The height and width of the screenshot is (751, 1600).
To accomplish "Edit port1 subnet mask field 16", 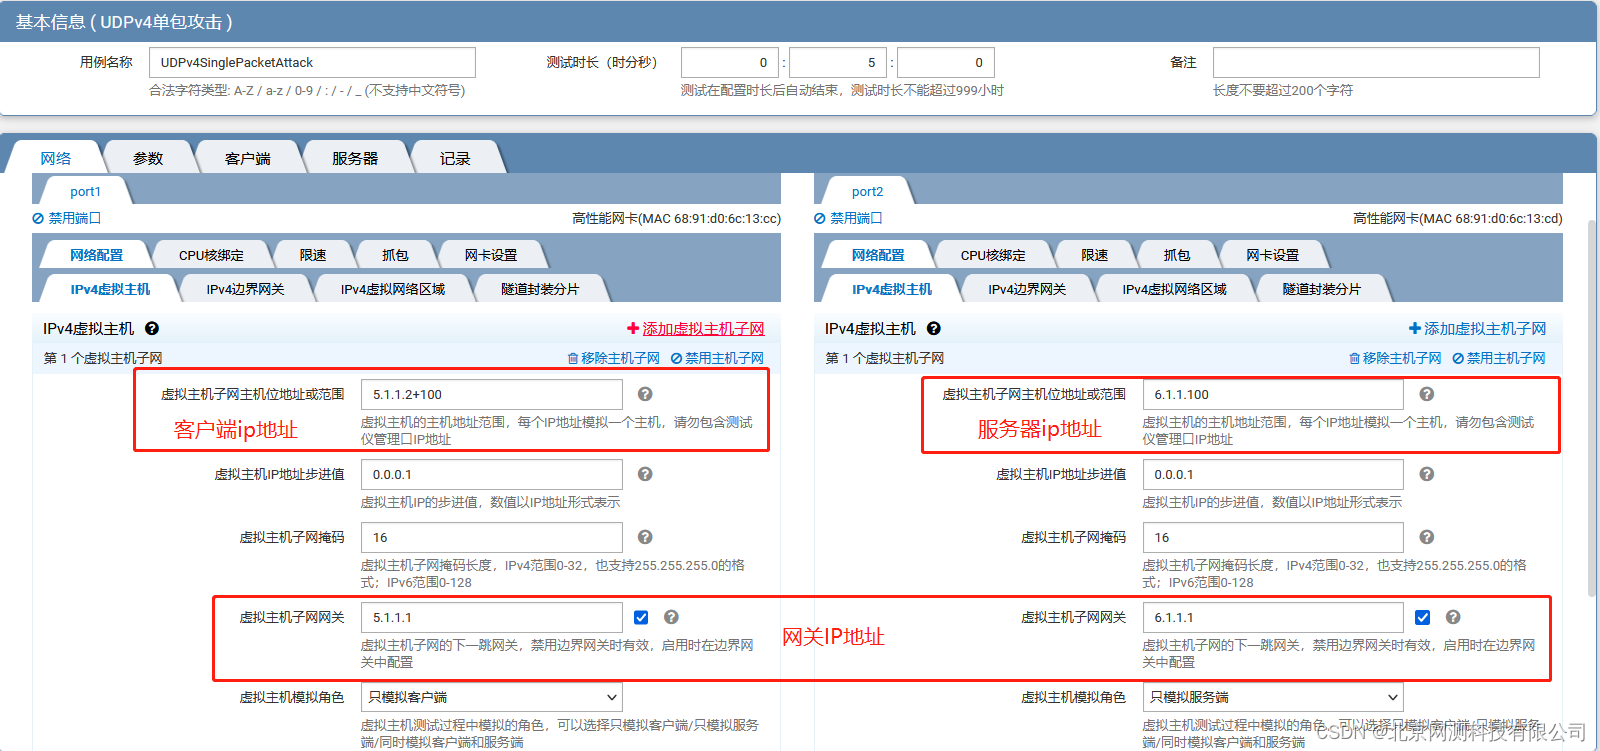I will click(x=492, y=537).
